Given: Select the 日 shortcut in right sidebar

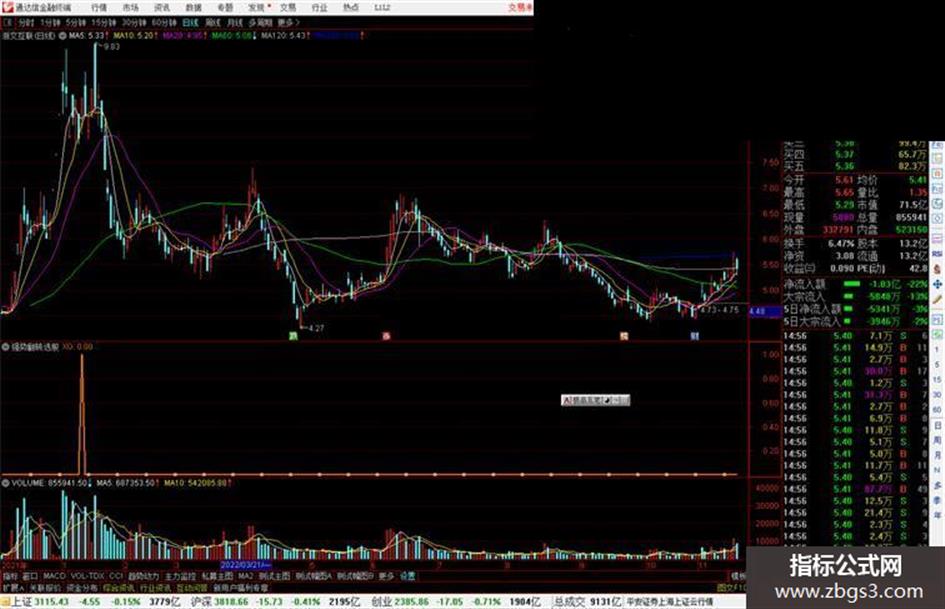Looking at the screenshot, I should point(937,426).
